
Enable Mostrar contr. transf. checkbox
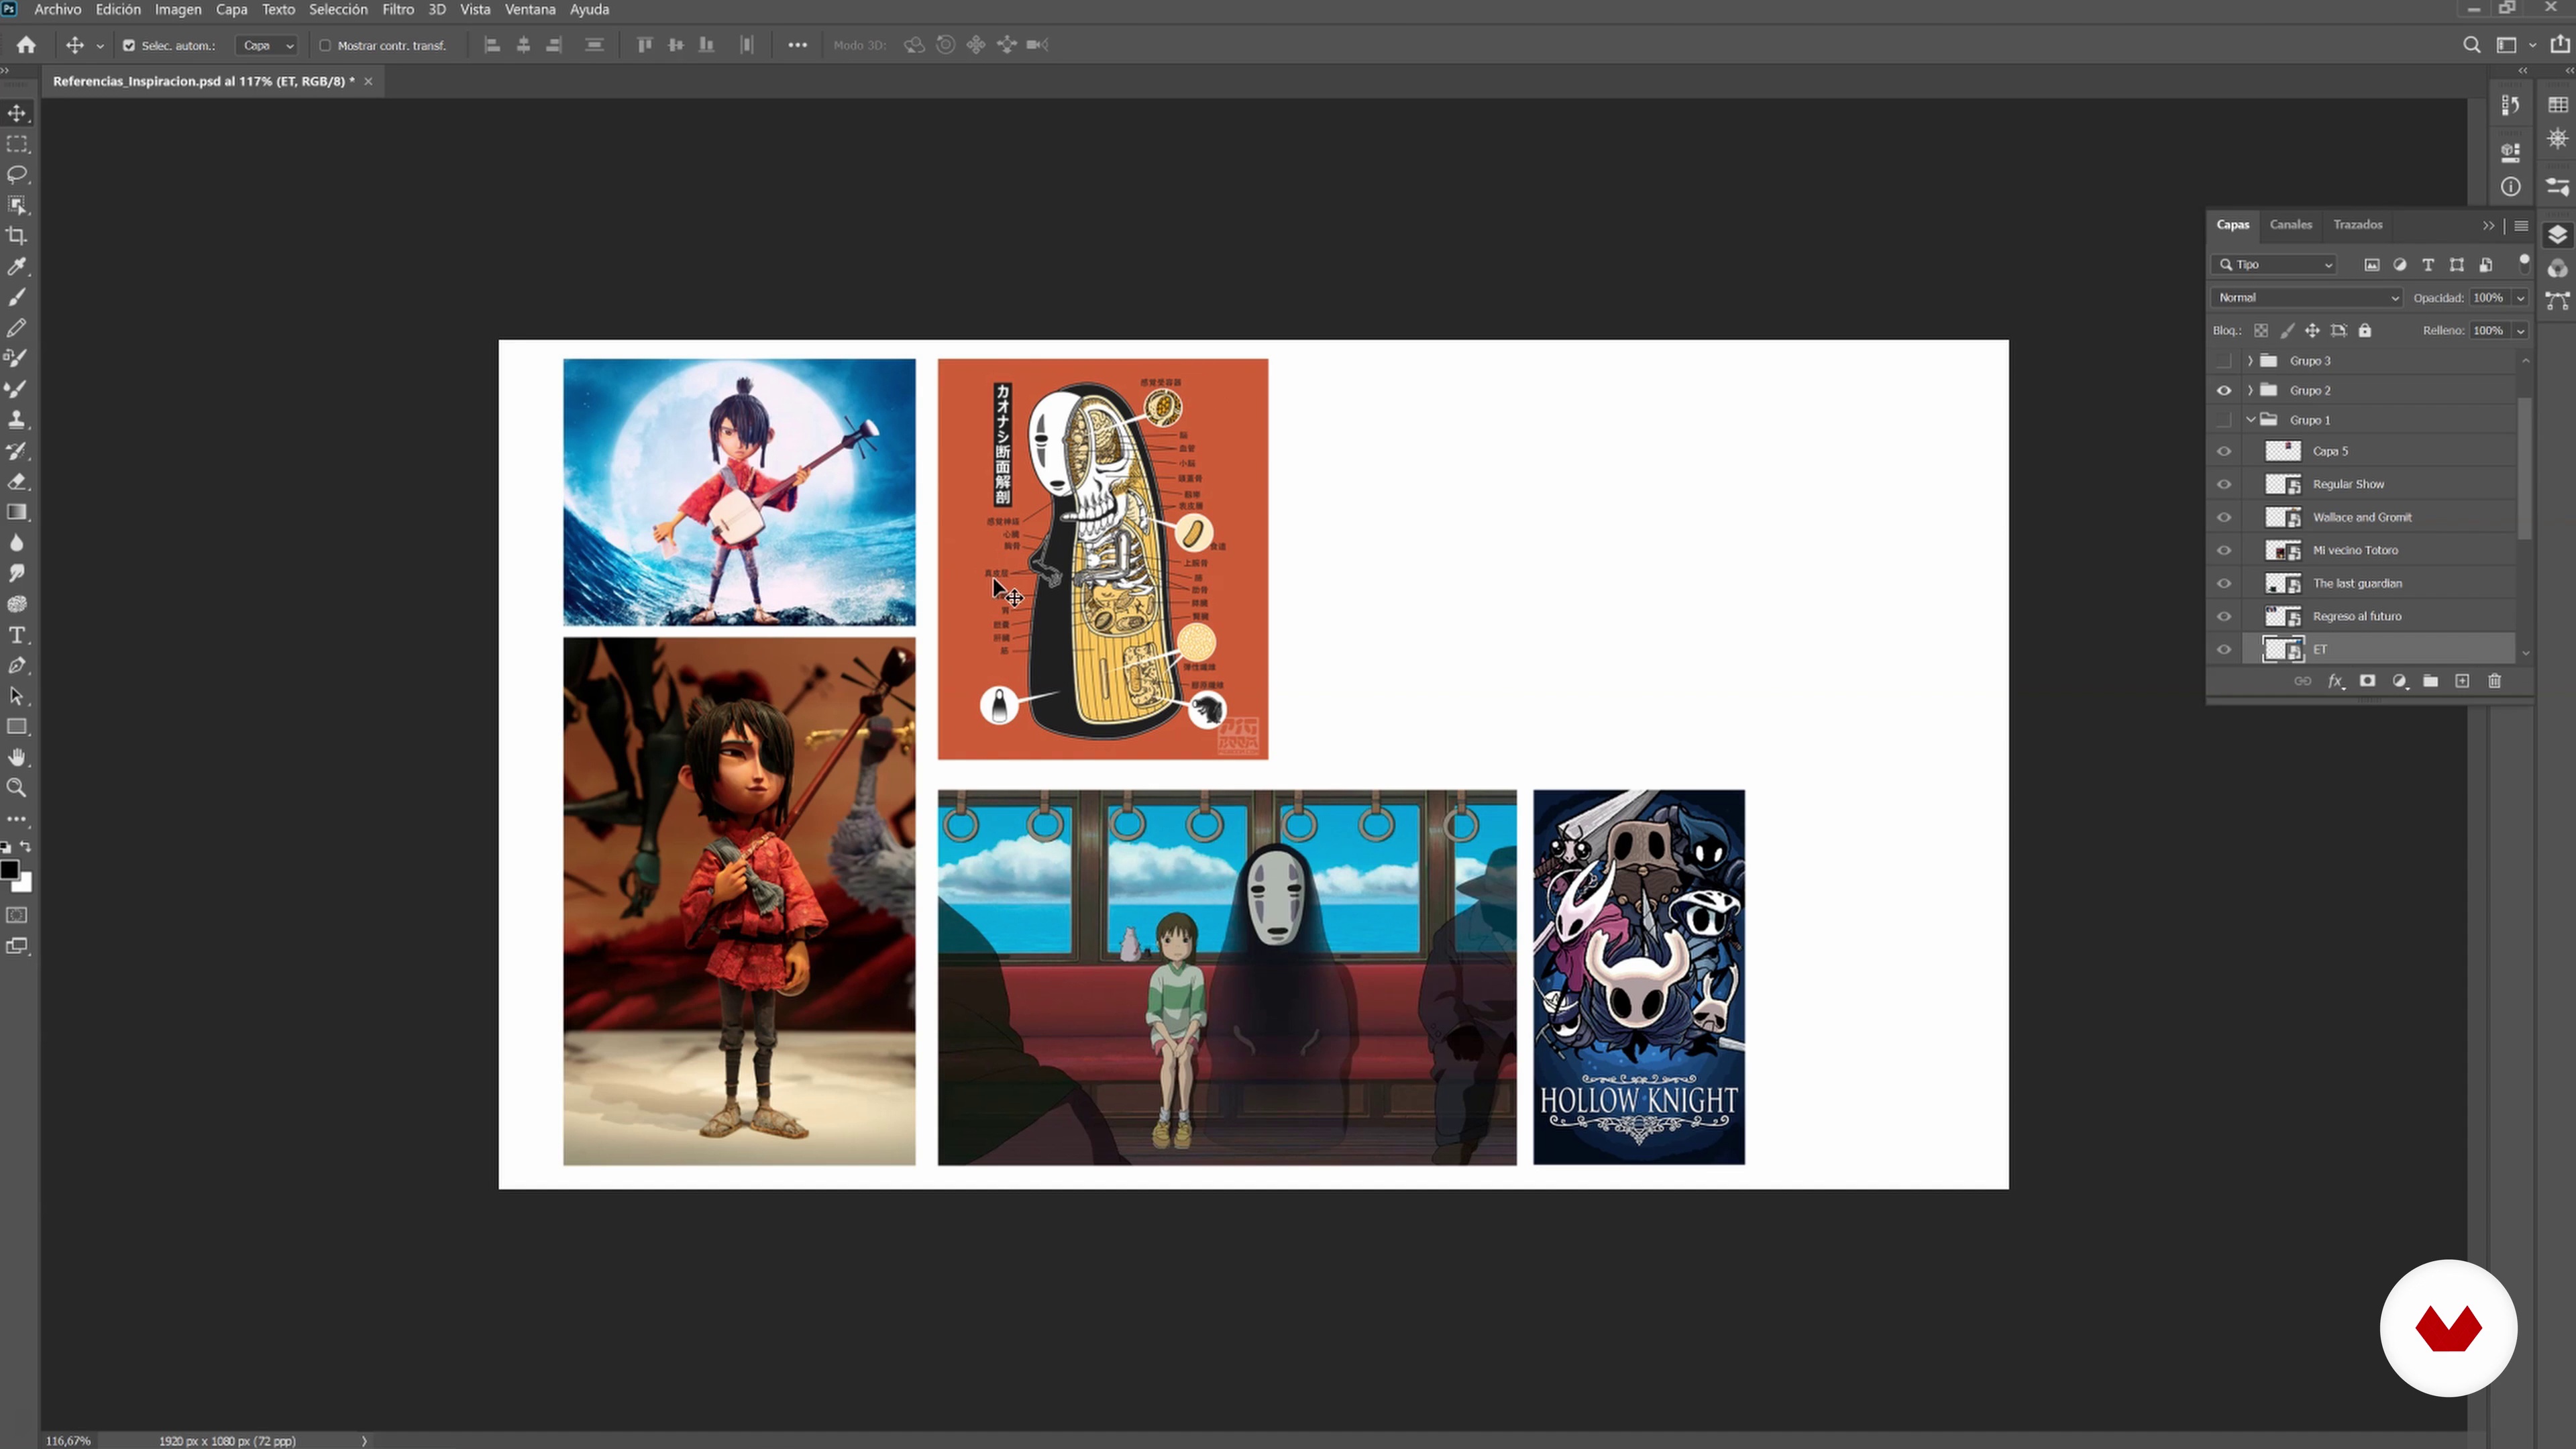click(x=325, y=45)
